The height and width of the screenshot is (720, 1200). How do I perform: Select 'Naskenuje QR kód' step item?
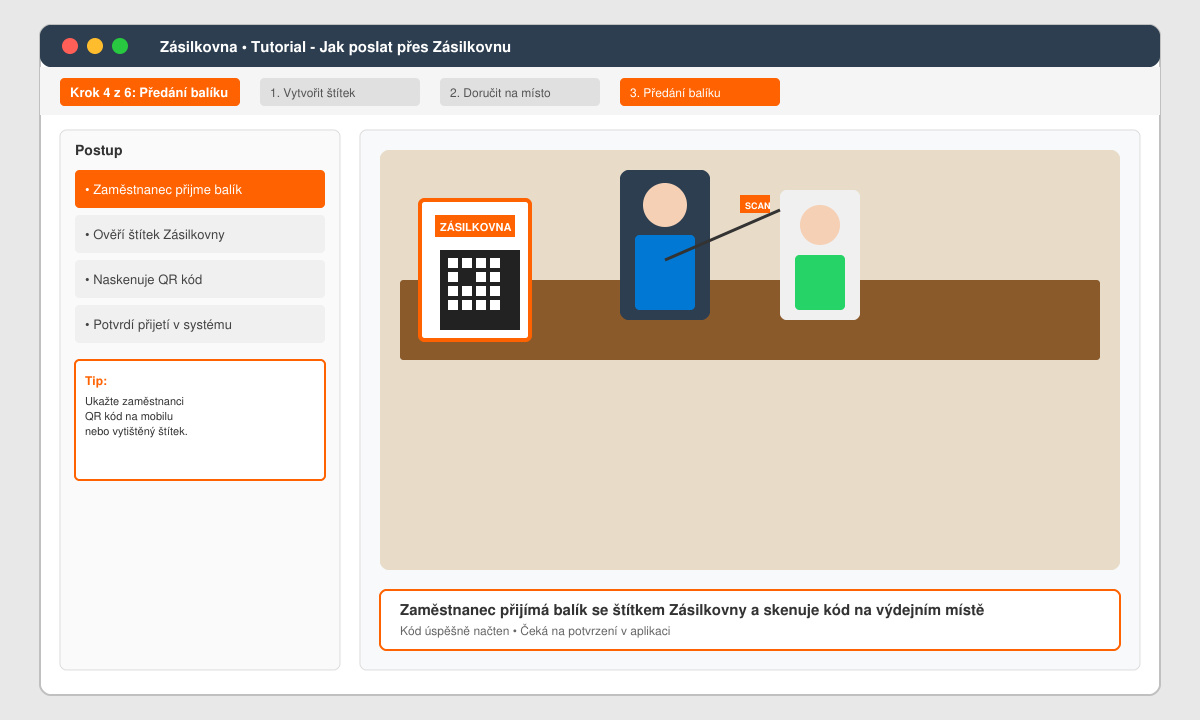pos(200,279)
